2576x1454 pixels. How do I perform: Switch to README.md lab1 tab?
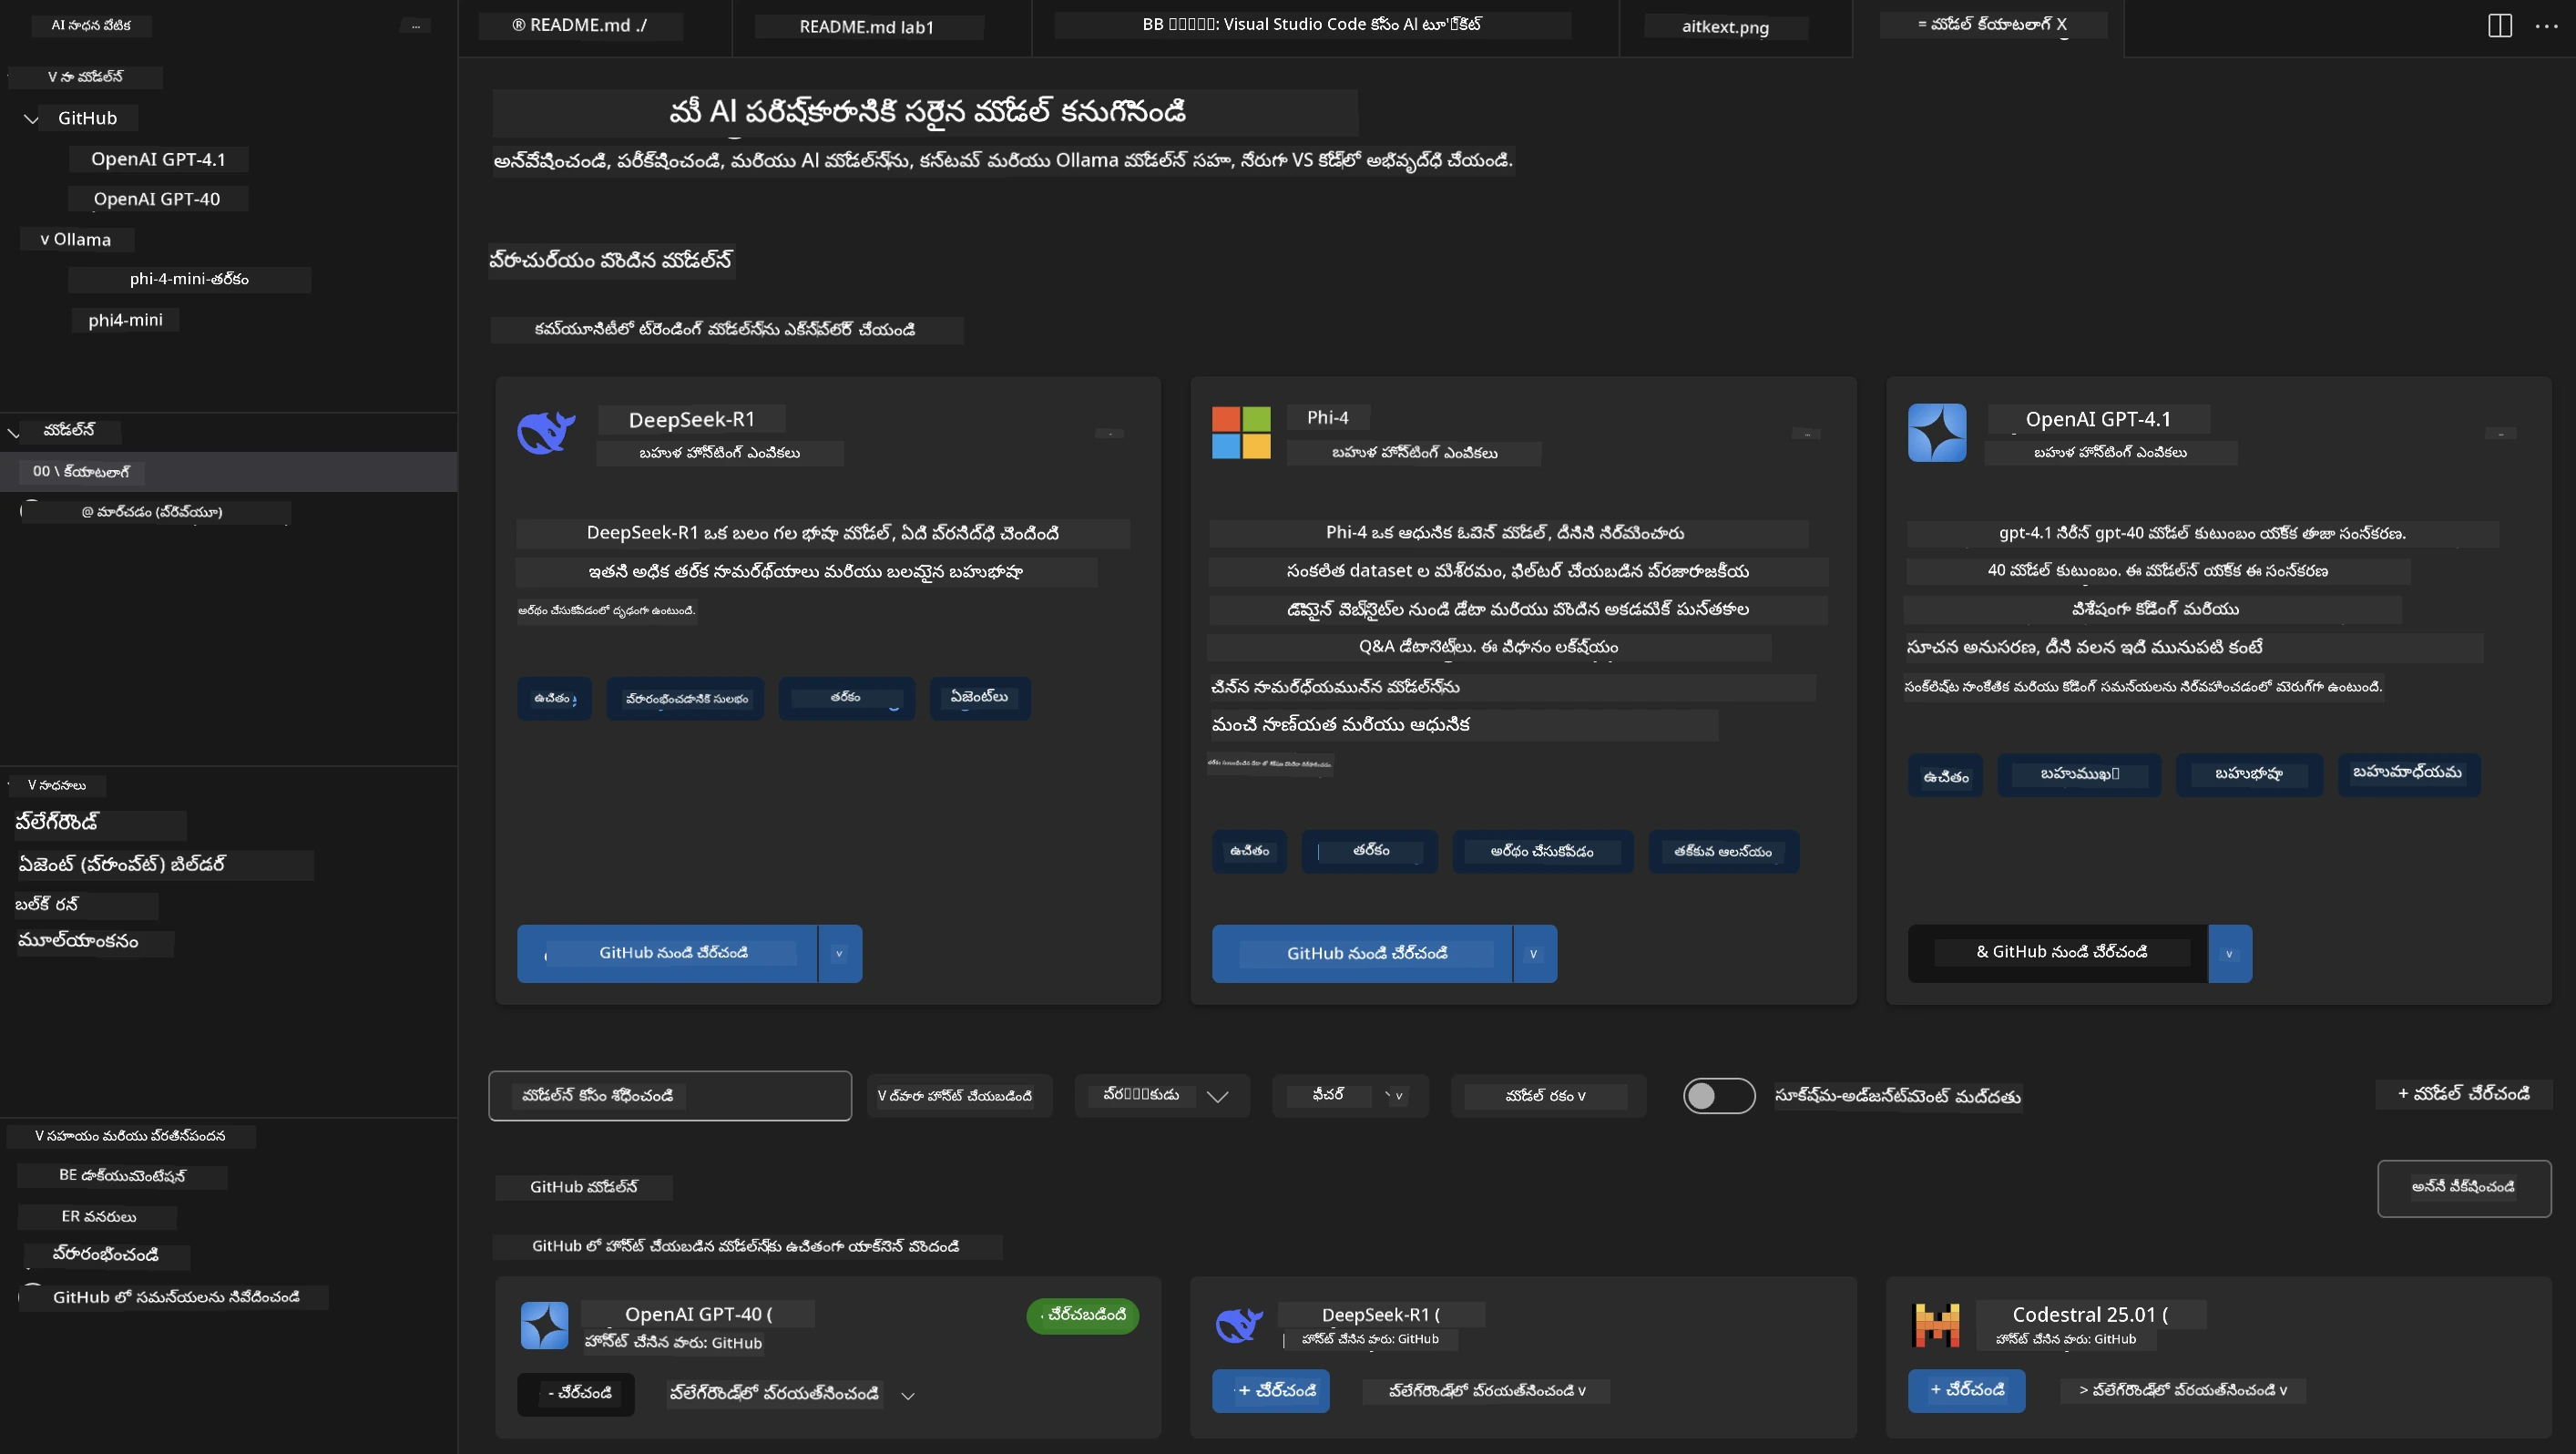pyautogui.click(x=867, y=27)
